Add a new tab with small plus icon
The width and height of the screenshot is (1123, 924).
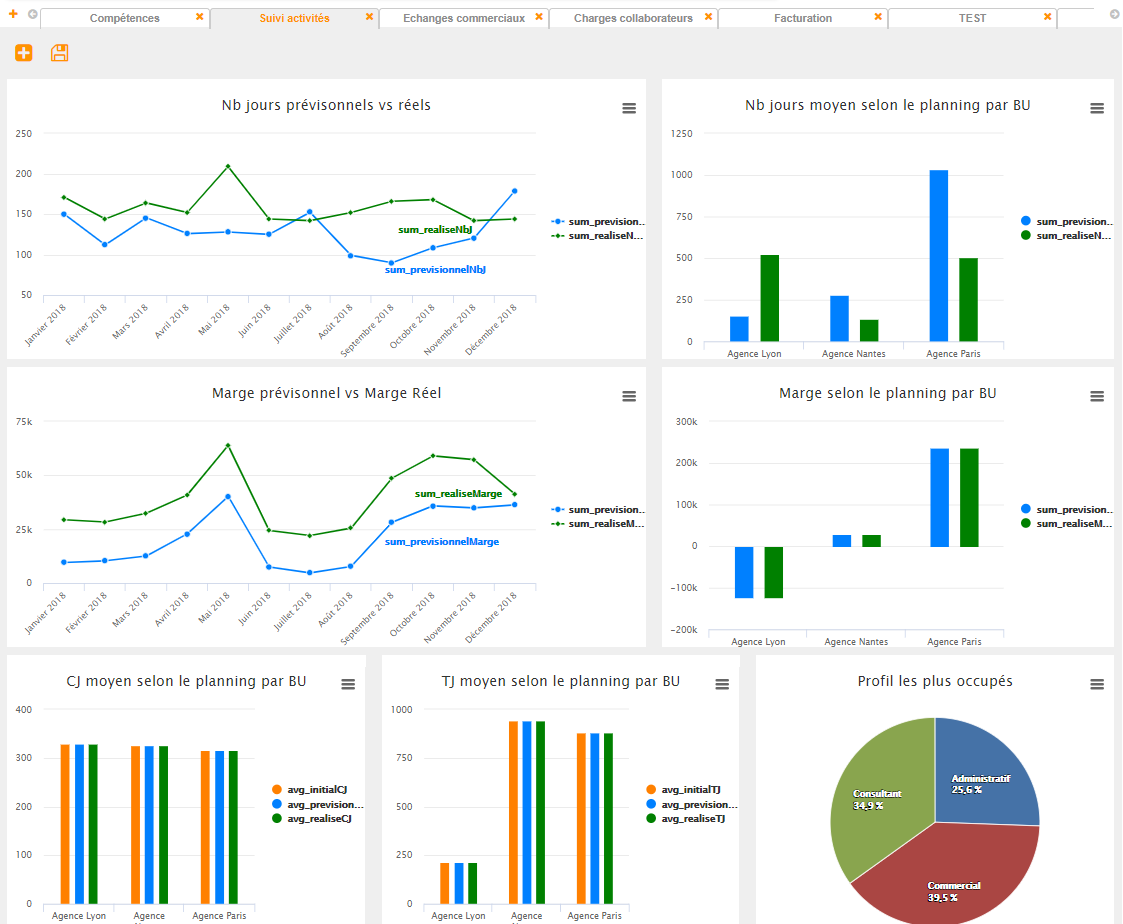click(14, 14)
